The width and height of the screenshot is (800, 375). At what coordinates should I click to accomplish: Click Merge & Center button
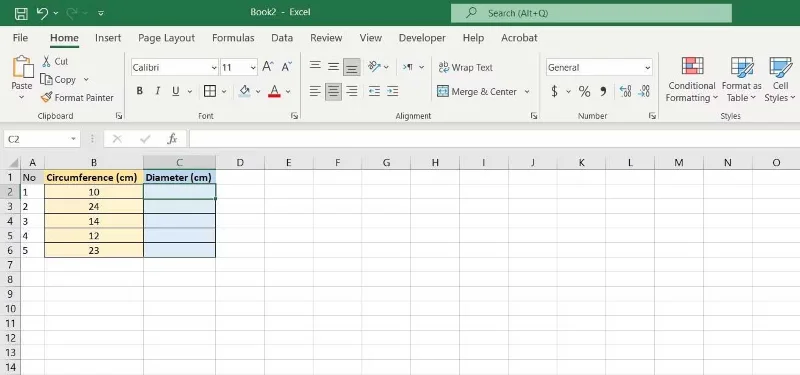(477, 92)
